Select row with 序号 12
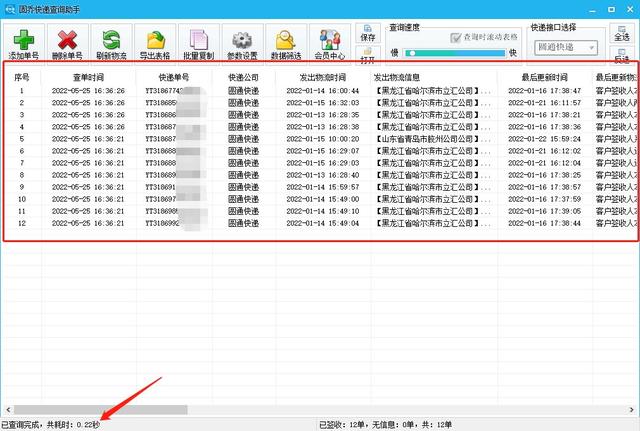The height and width of the screenshot is (431, 640). click(320, 223)
